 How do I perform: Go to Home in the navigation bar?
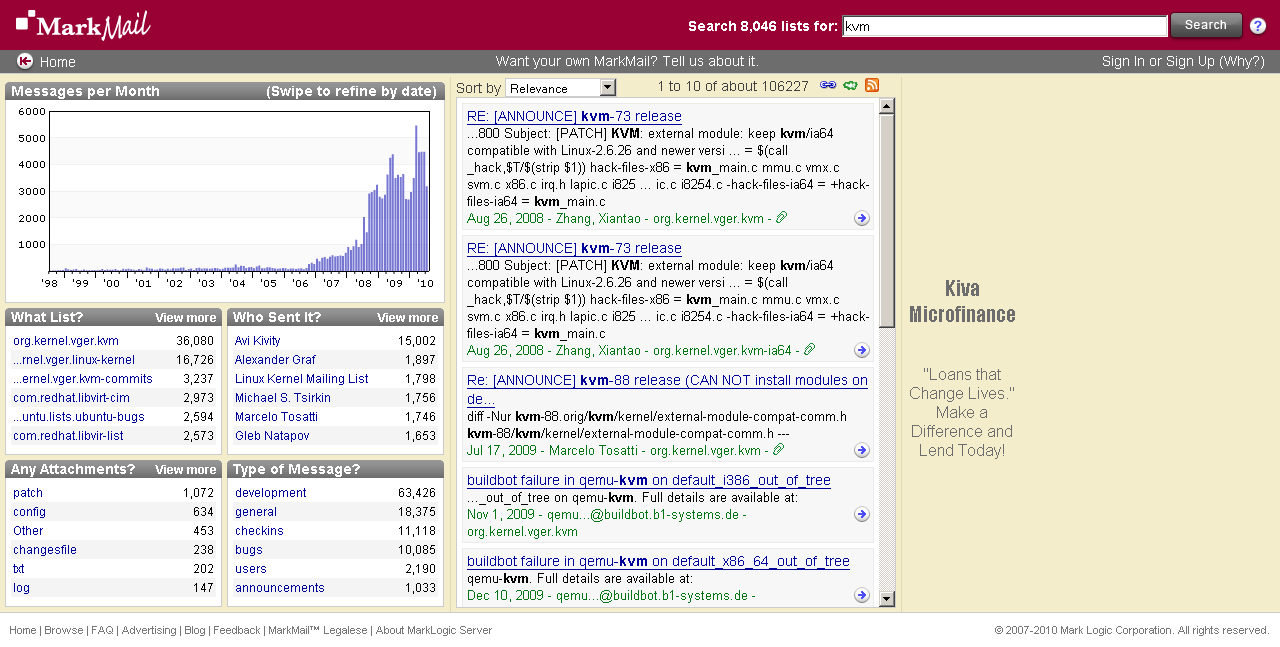(x=58, y=62)
